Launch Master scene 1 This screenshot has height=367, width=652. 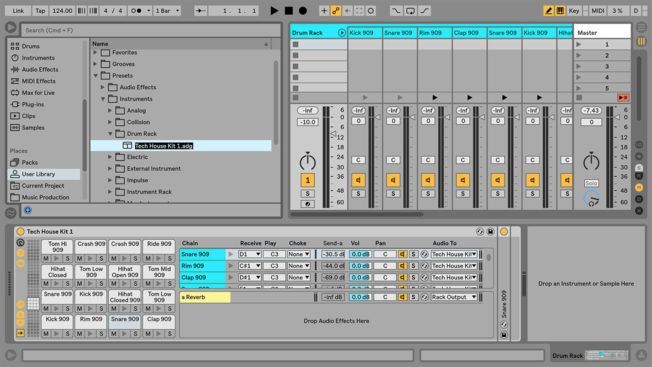pyautogui.click(x=578, y=44)
